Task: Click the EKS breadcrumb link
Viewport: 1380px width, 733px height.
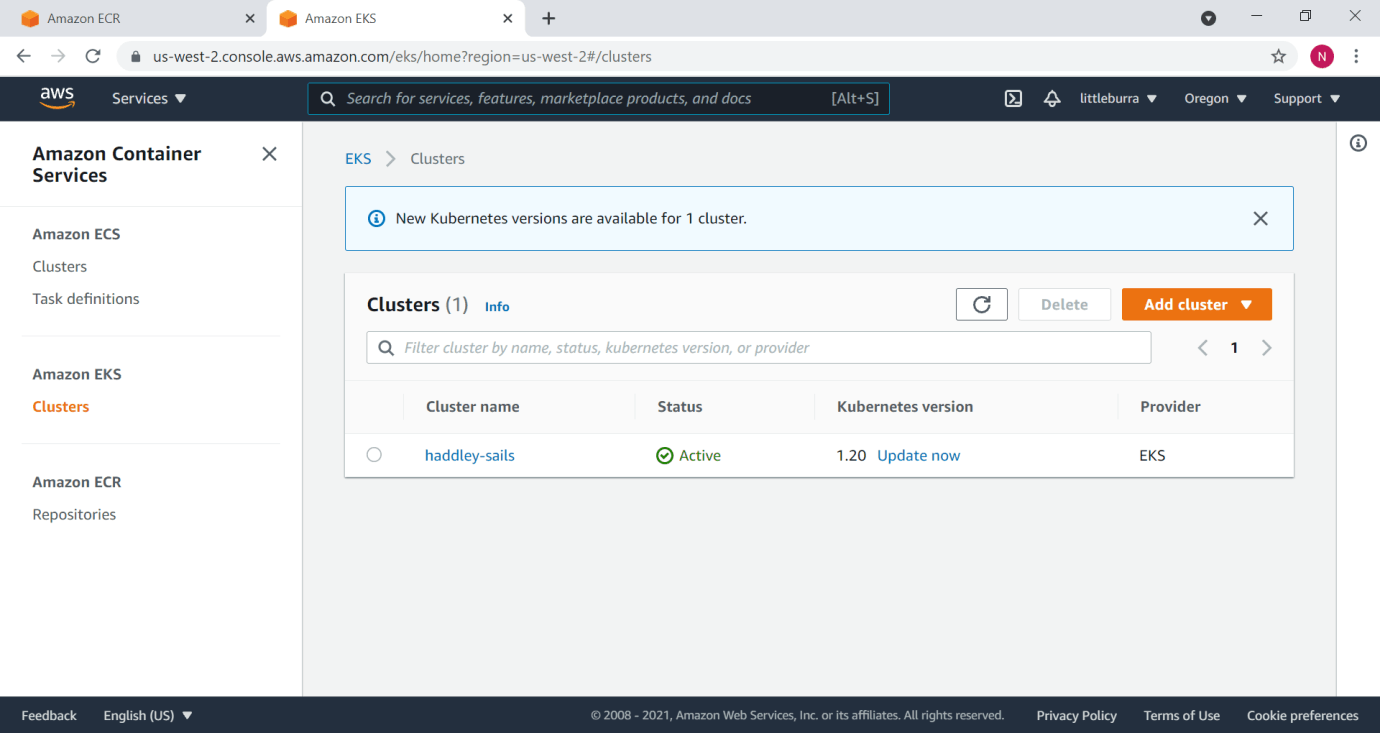Action: pos(358,159)
